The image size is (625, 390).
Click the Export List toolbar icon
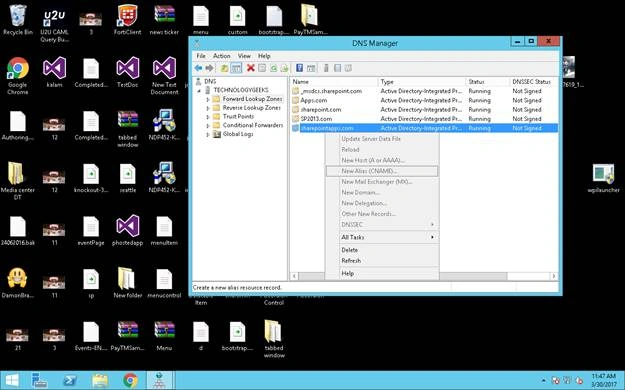[284, 68]
